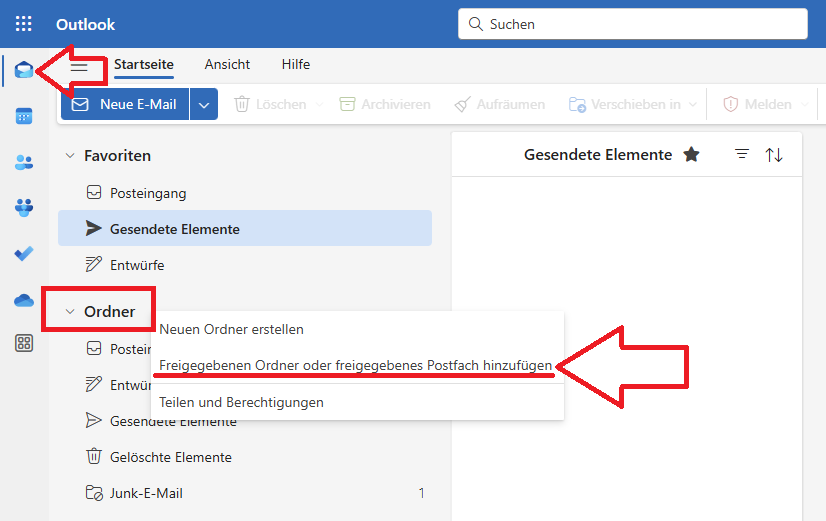Expand the Neue E-Mail dropdown arrow
Image resolution: width=826 pixels, height=521 pixels.
click(204, 104)
